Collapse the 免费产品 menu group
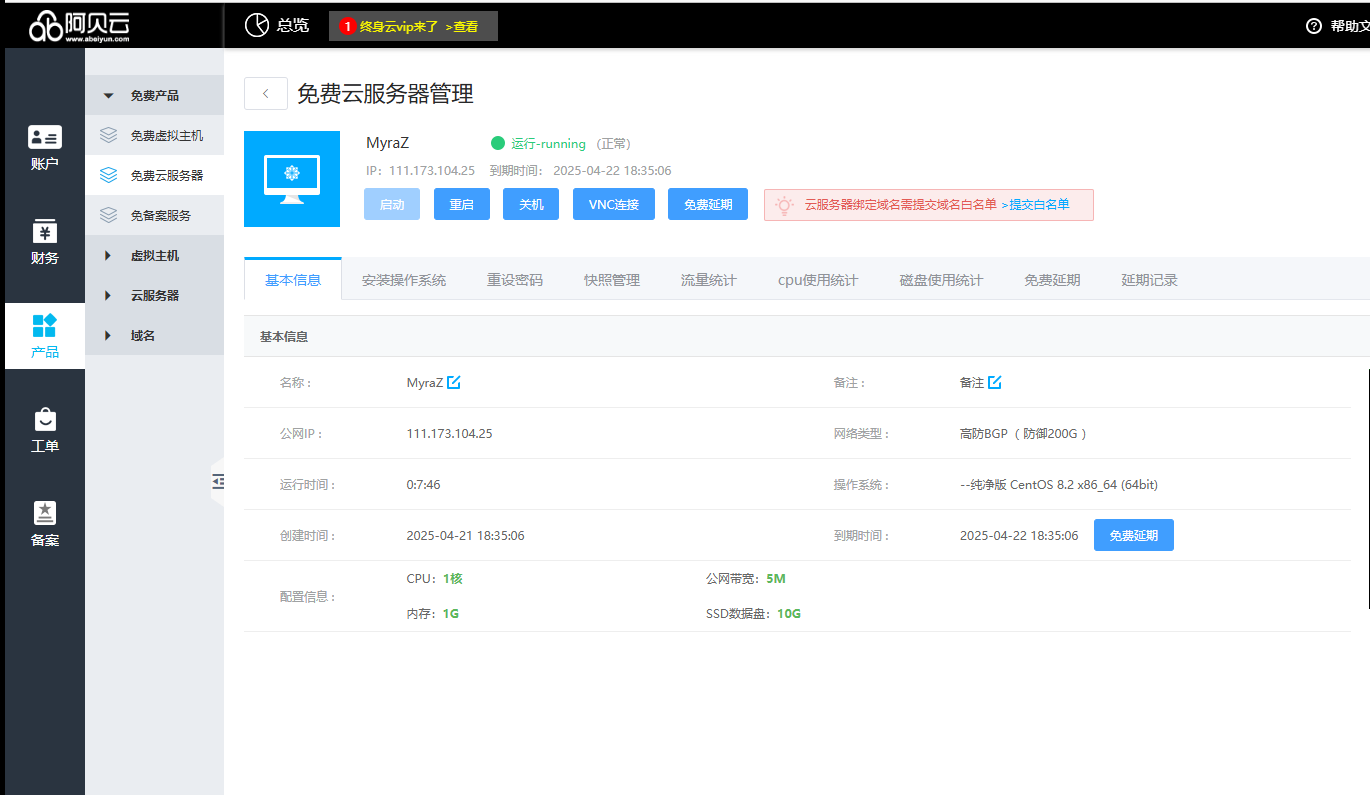This screenshot has height=795, width=1370. pos(154,95)
